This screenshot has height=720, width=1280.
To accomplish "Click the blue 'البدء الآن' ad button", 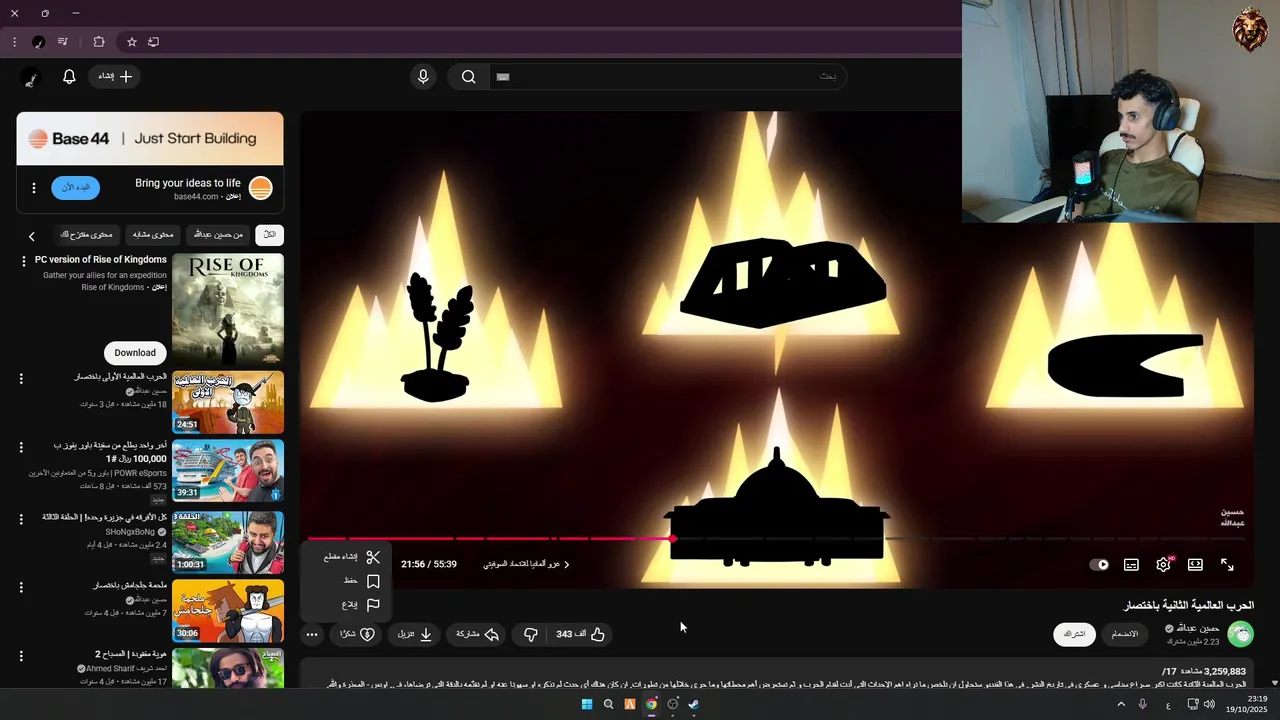I will point(75,188).
